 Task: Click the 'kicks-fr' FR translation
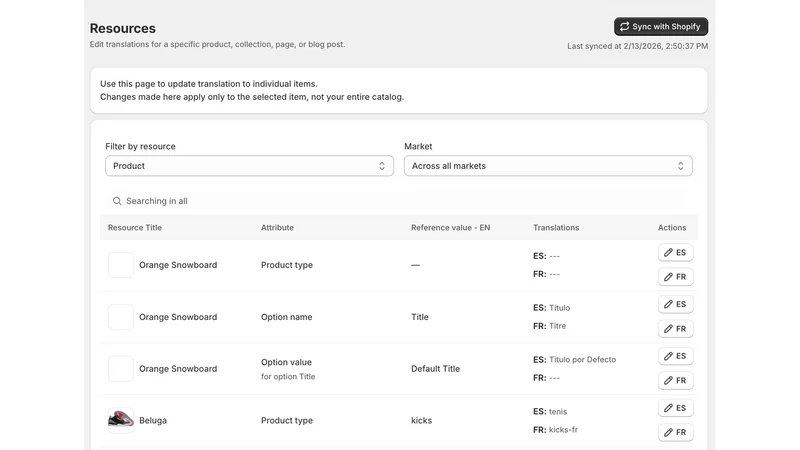(x=563, y=430)
